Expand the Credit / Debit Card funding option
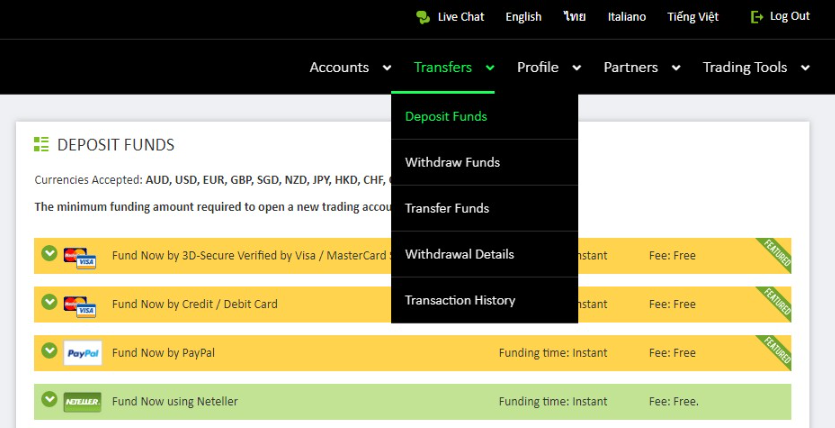 (x=50, y=302)
